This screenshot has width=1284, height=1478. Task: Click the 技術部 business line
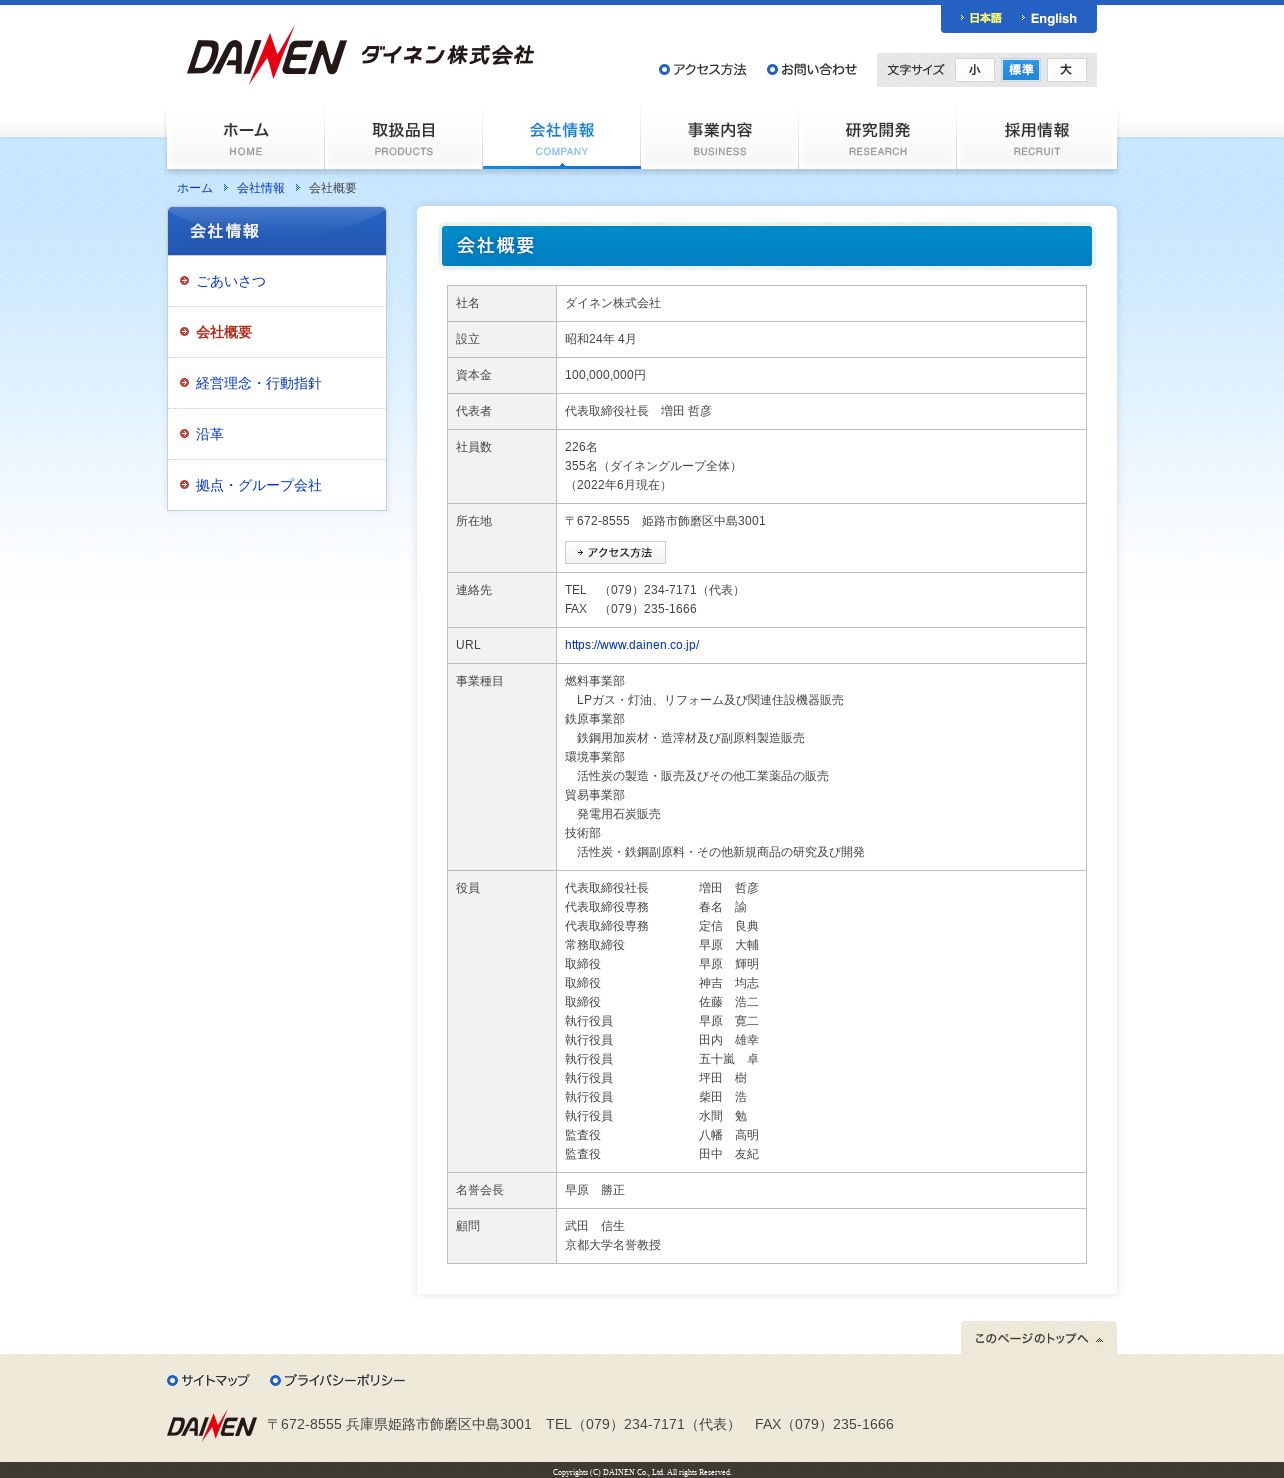pos(583,833)
